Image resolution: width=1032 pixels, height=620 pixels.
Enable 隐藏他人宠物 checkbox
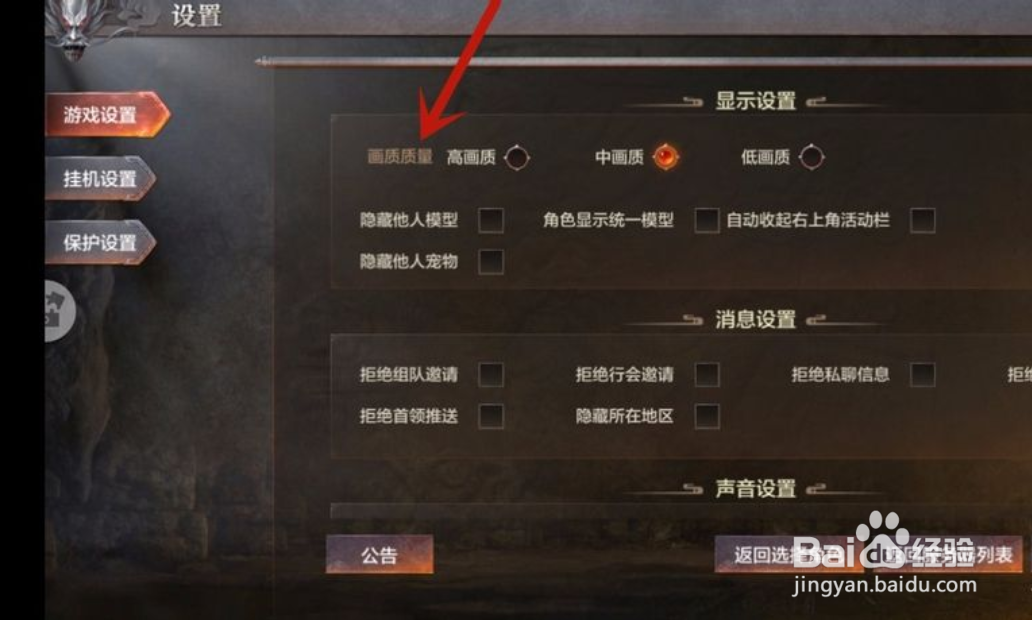pyautogui.click(x=491, y=262)
